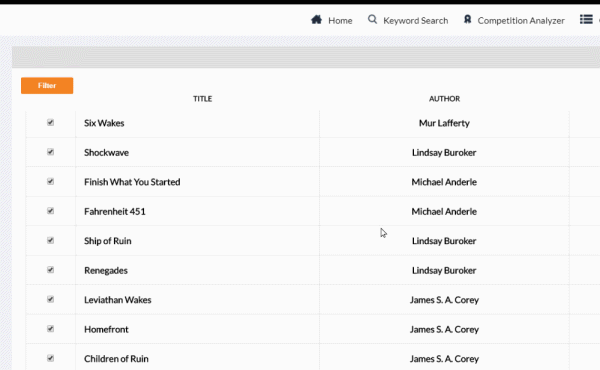
Task: Sort by the AUTHOR column header
Action: point(444,99)
